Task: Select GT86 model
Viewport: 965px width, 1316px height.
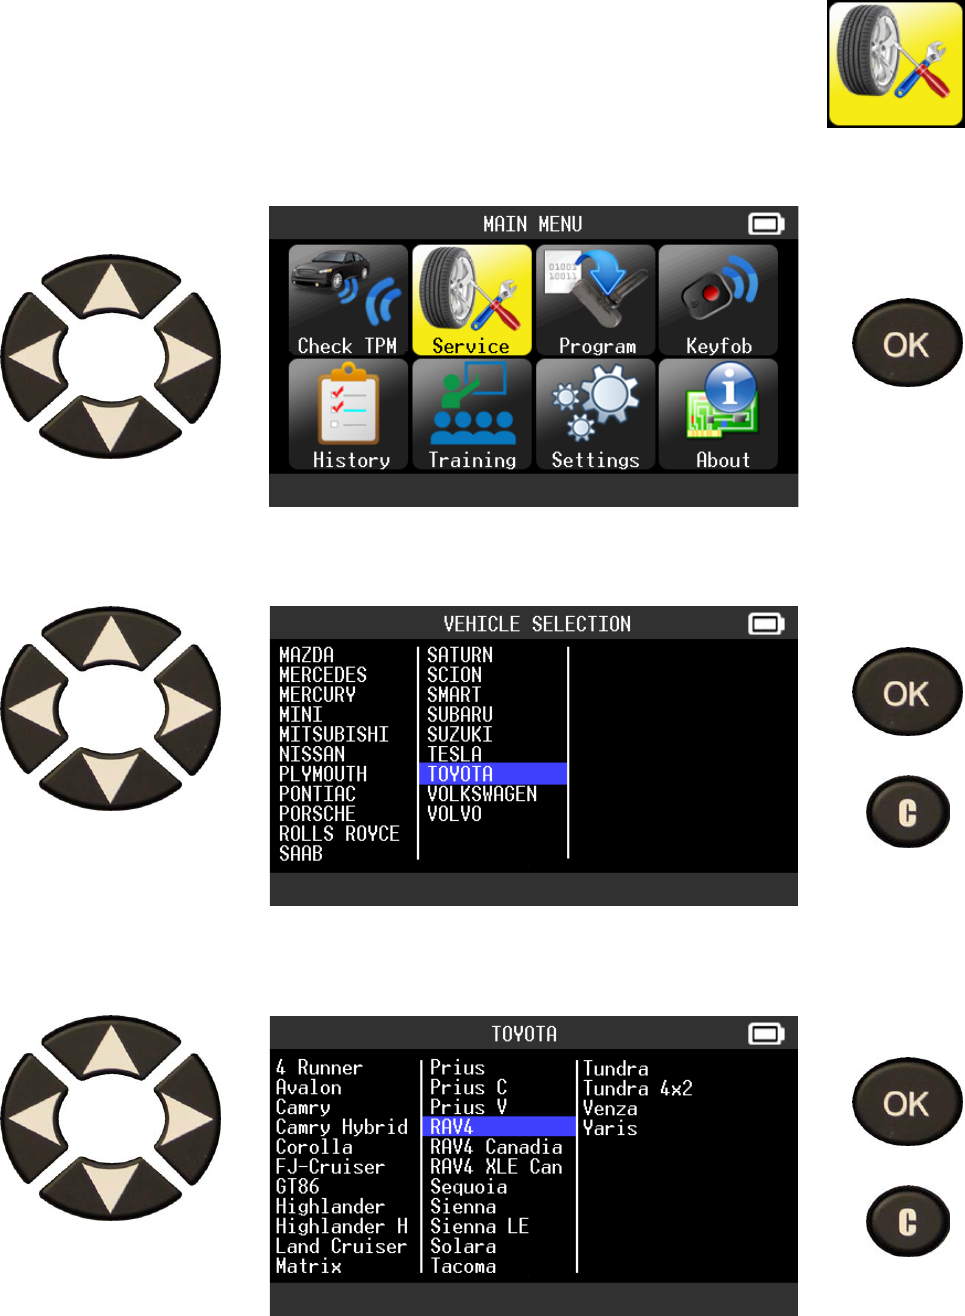Action: 298,1187
